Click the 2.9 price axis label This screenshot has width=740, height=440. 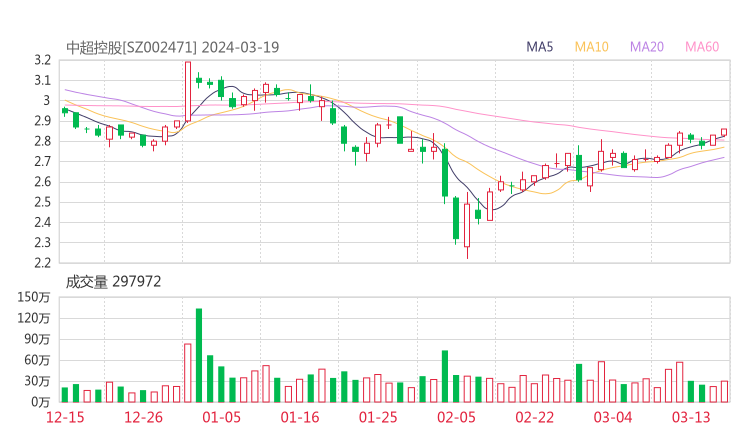[x=42, y=121]
